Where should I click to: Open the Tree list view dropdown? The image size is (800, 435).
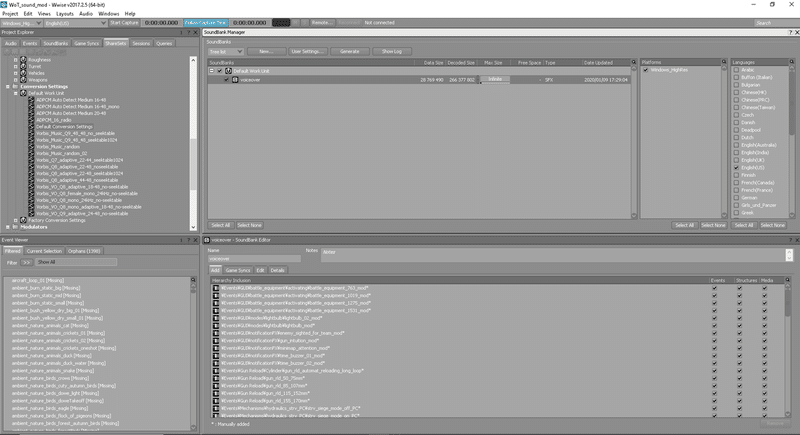click(226, 52)
